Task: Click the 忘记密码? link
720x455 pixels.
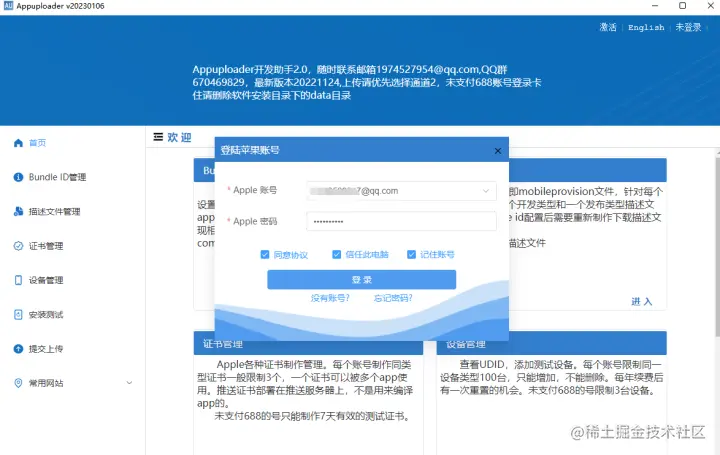Action: [393, 298]
